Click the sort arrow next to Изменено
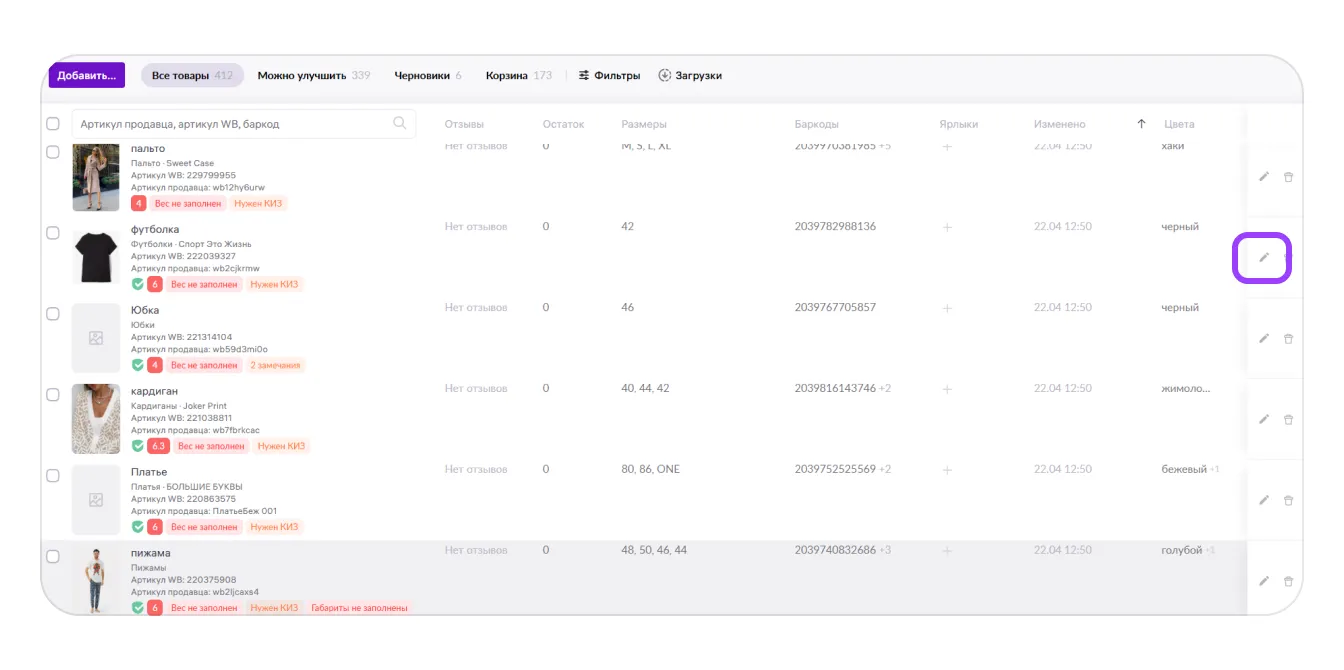The image size is (1344, 670). coord(1141,124)
